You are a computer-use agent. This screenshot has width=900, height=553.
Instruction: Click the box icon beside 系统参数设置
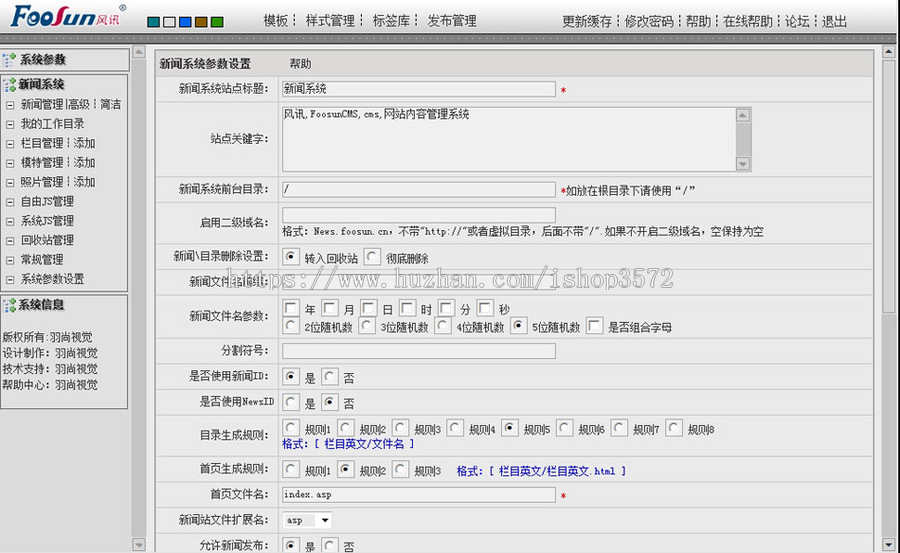click(10, 280)
